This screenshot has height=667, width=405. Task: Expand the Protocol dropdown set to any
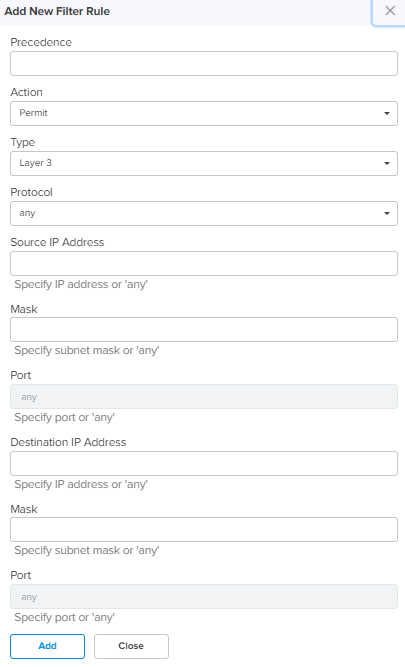click(x=204, y=214)
